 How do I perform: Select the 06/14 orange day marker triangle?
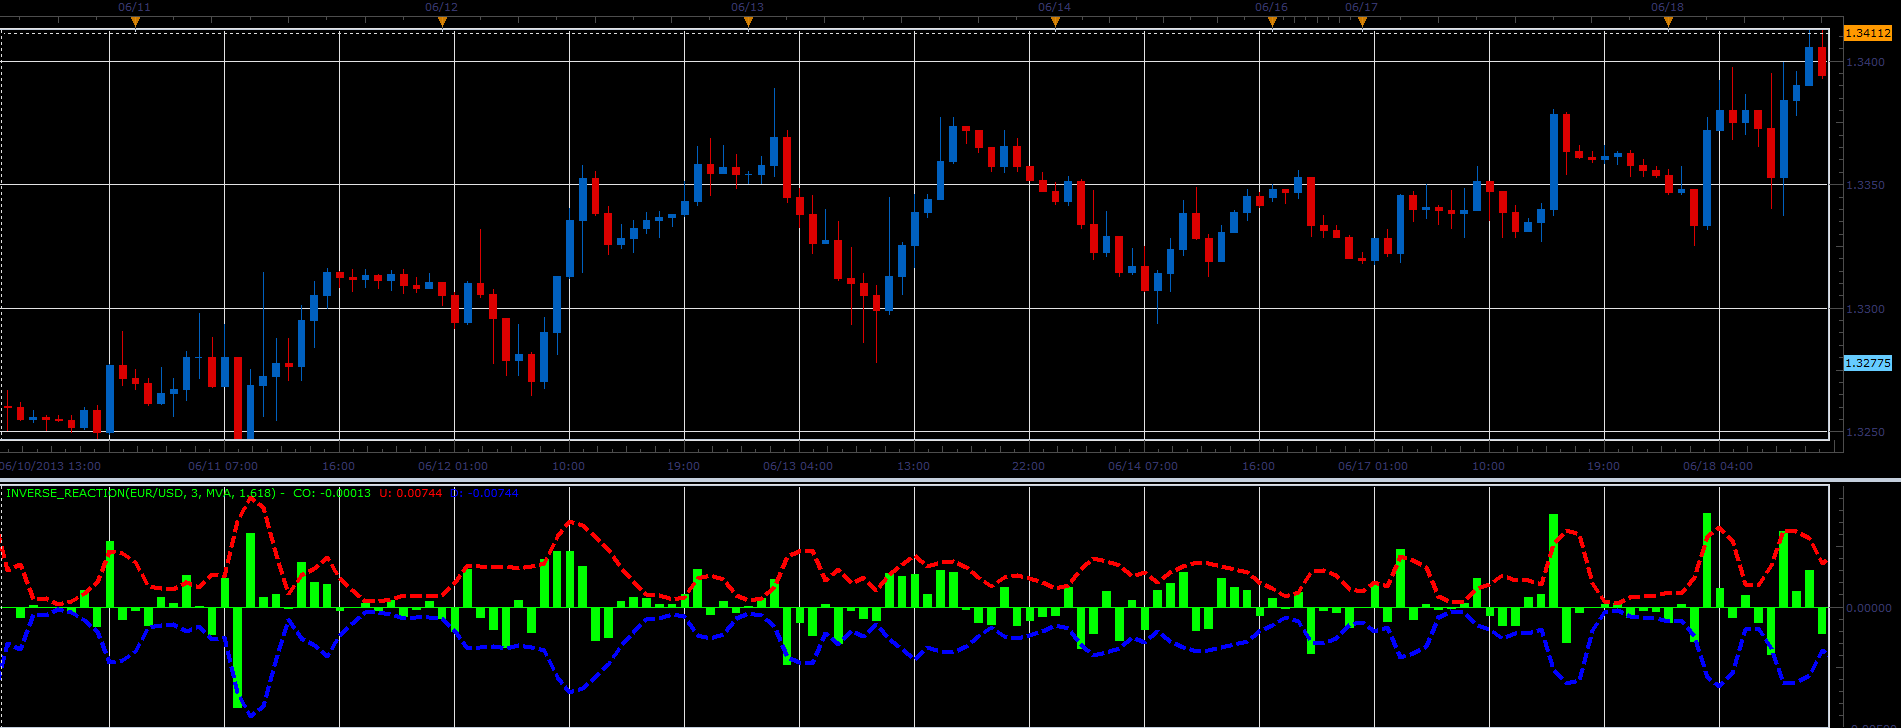point(1055,22)
